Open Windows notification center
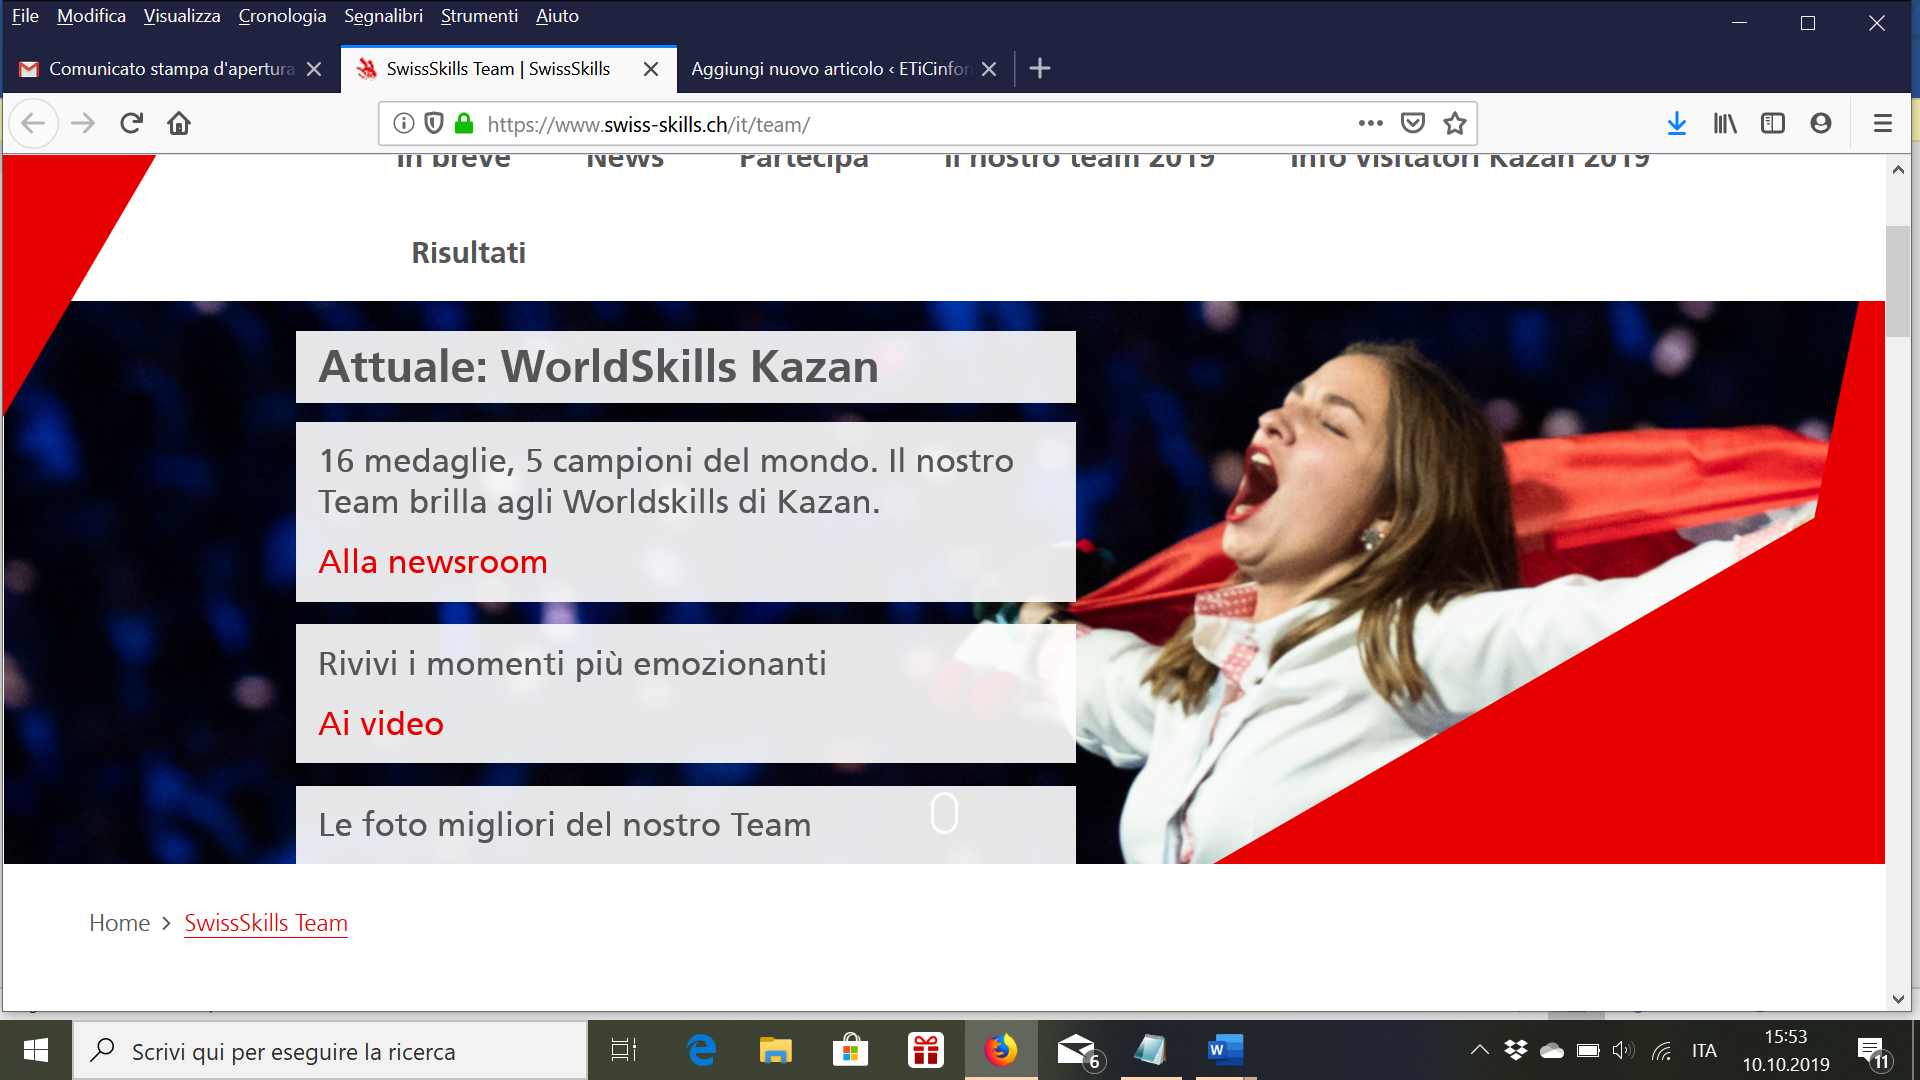The width and height of the screenshot is (1920, 1080). point(1872,1051)
